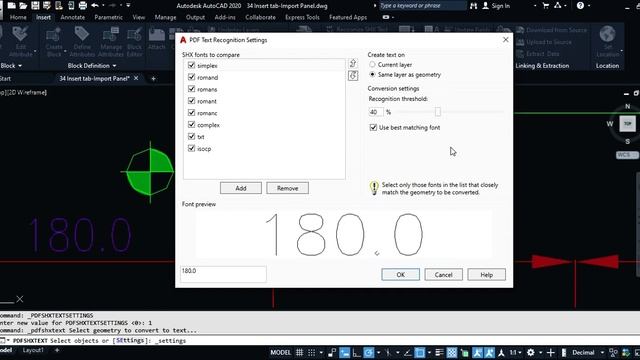Uncheck the isocp font checkbox
This screenshot has width=640, height=360.
point(191,148)
